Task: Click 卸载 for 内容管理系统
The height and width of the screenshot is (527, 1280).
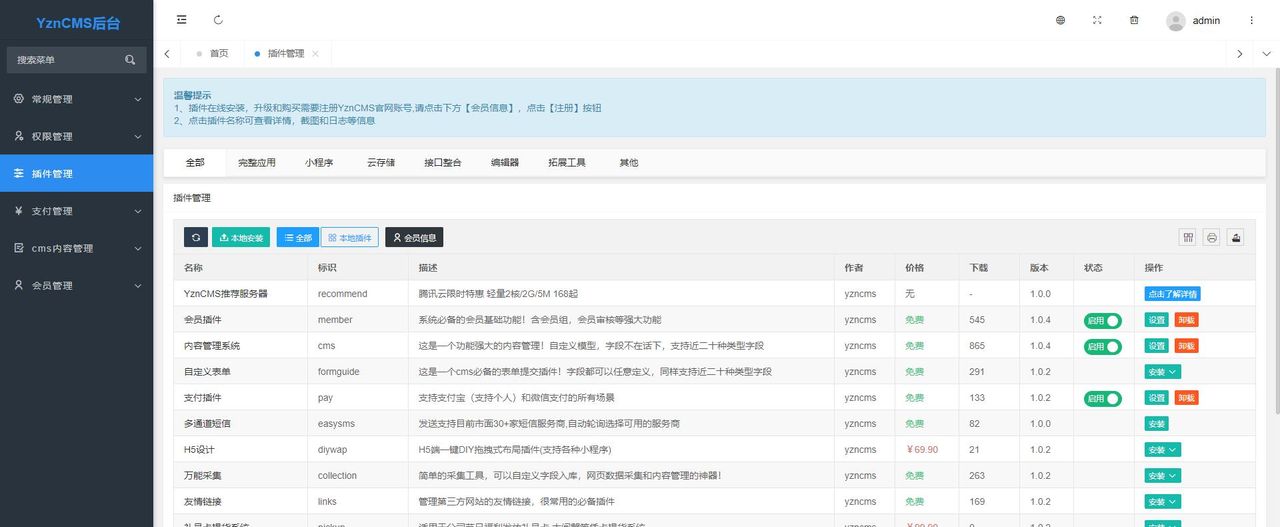Action: point(1186,346)
